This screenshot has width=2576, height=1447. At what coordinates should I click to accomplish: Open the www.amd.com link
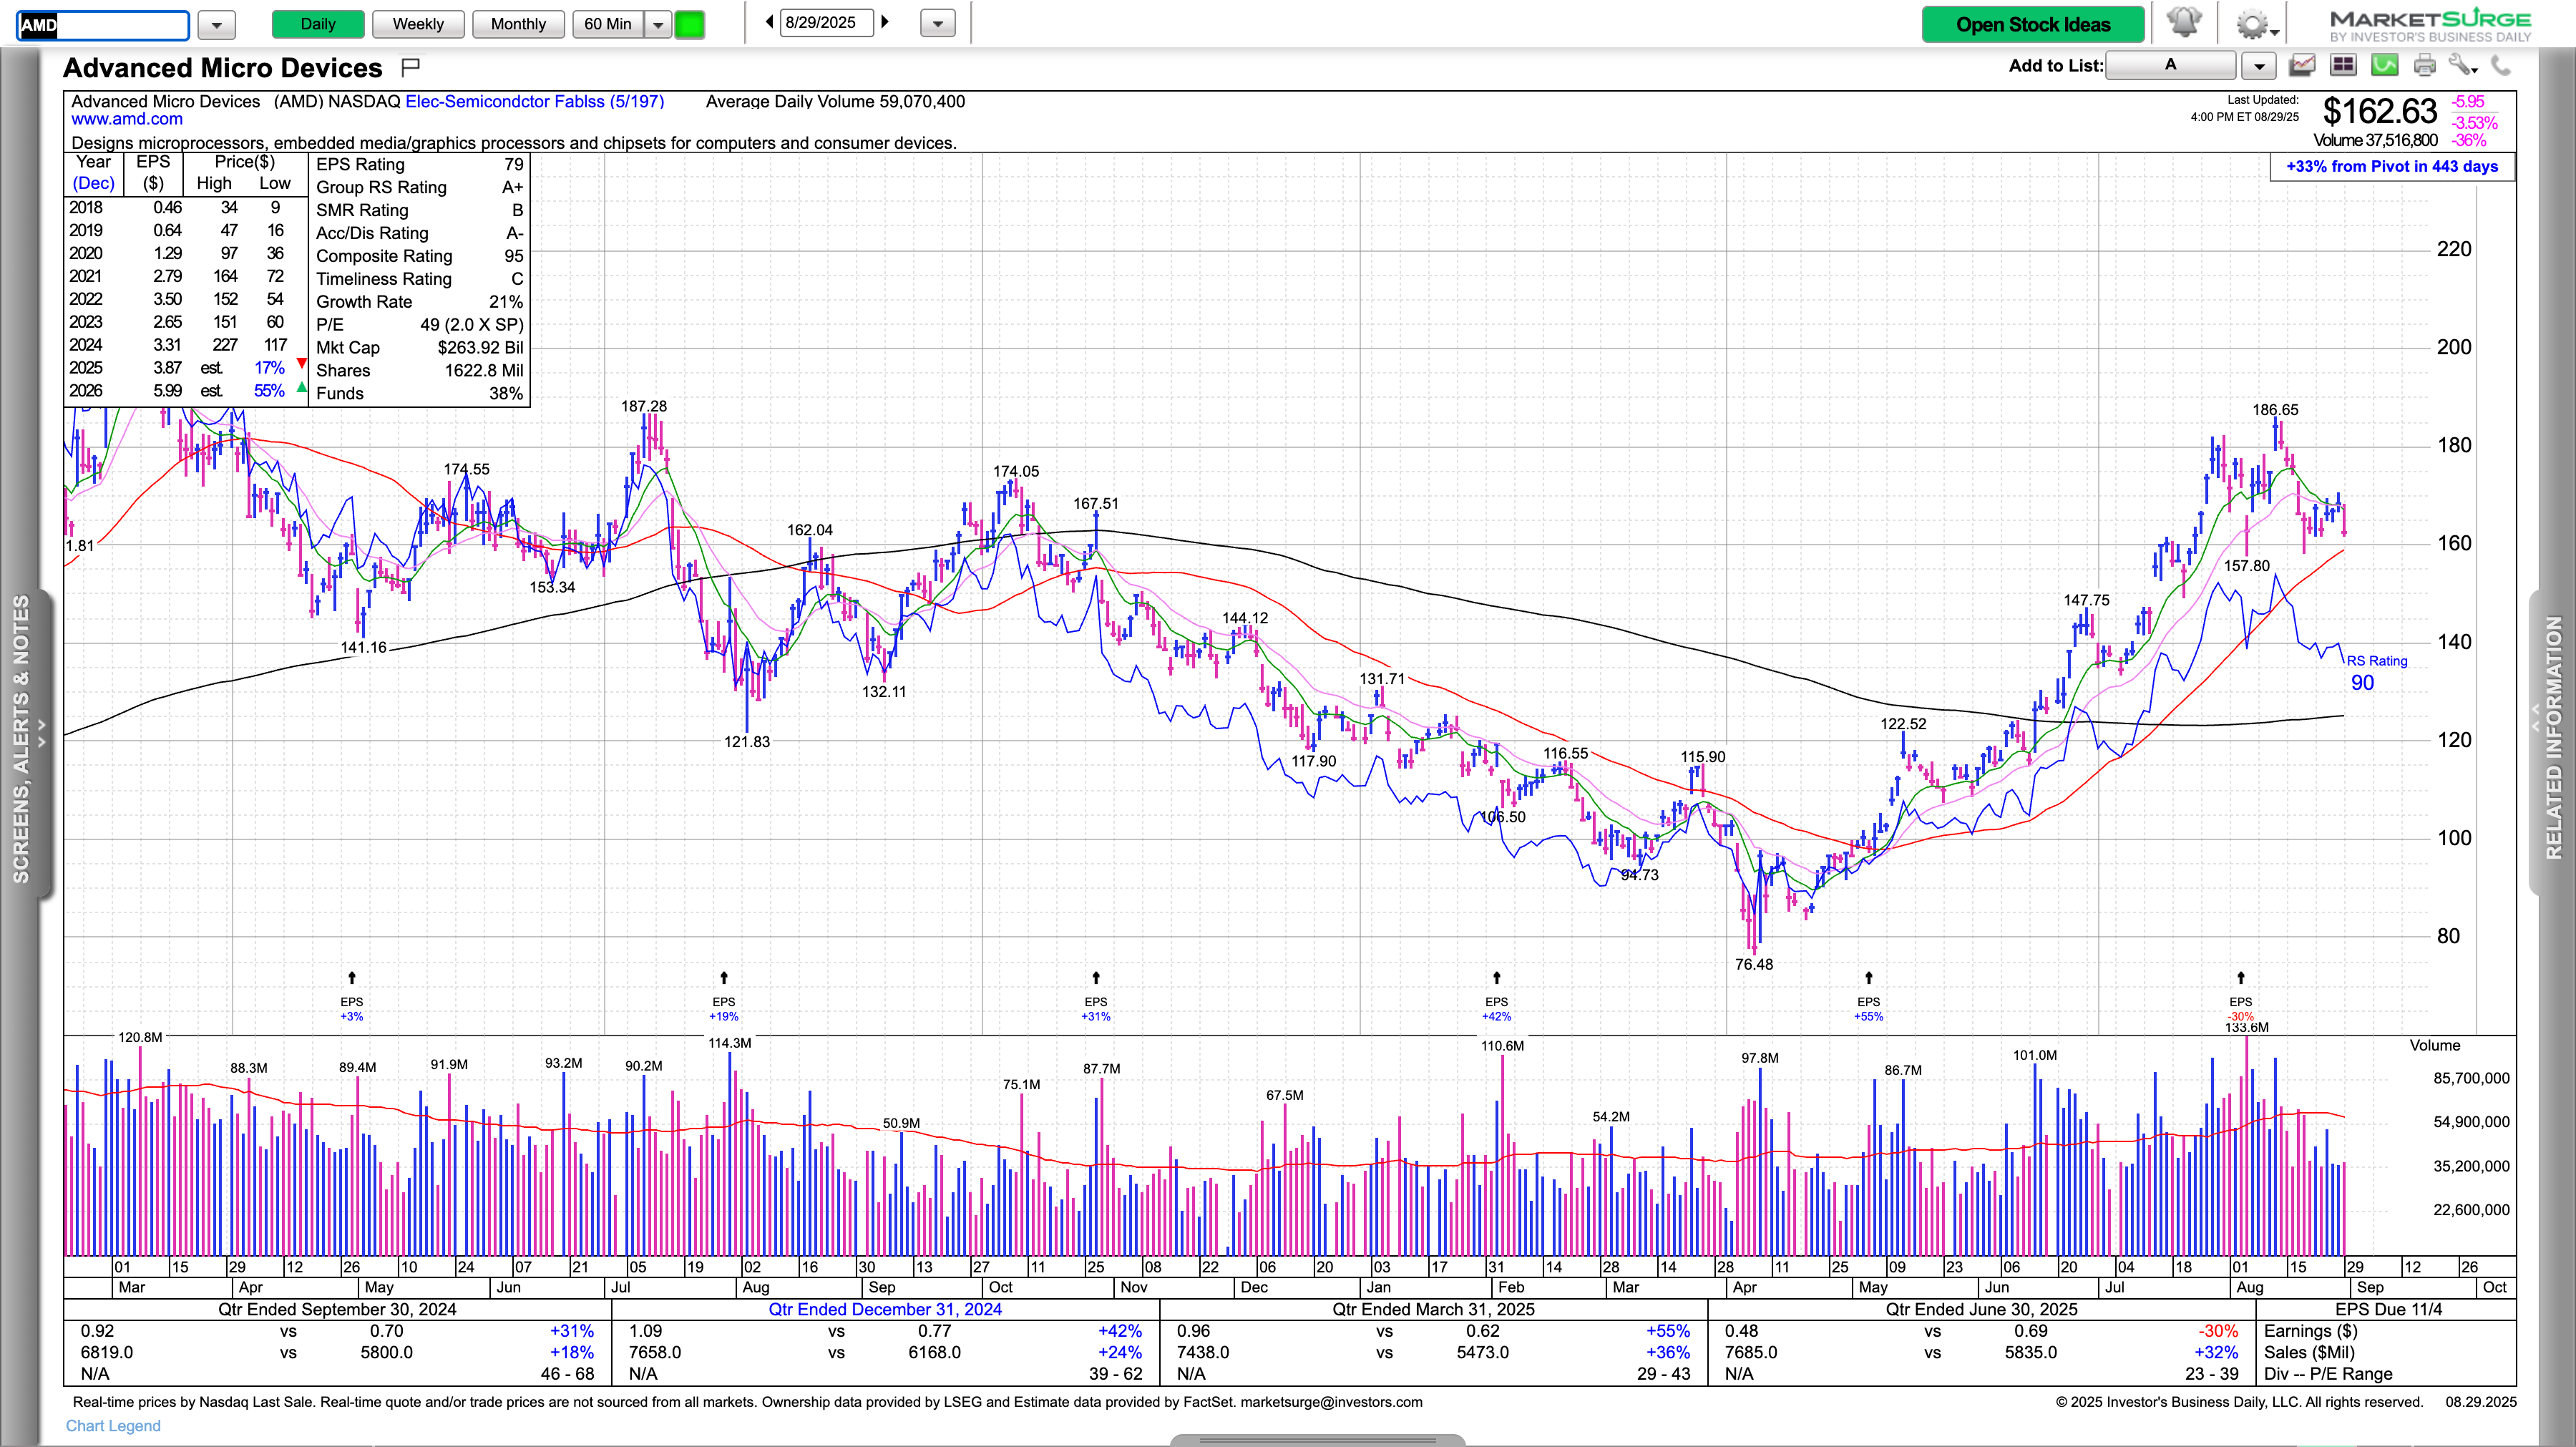[x=127, y=119]
